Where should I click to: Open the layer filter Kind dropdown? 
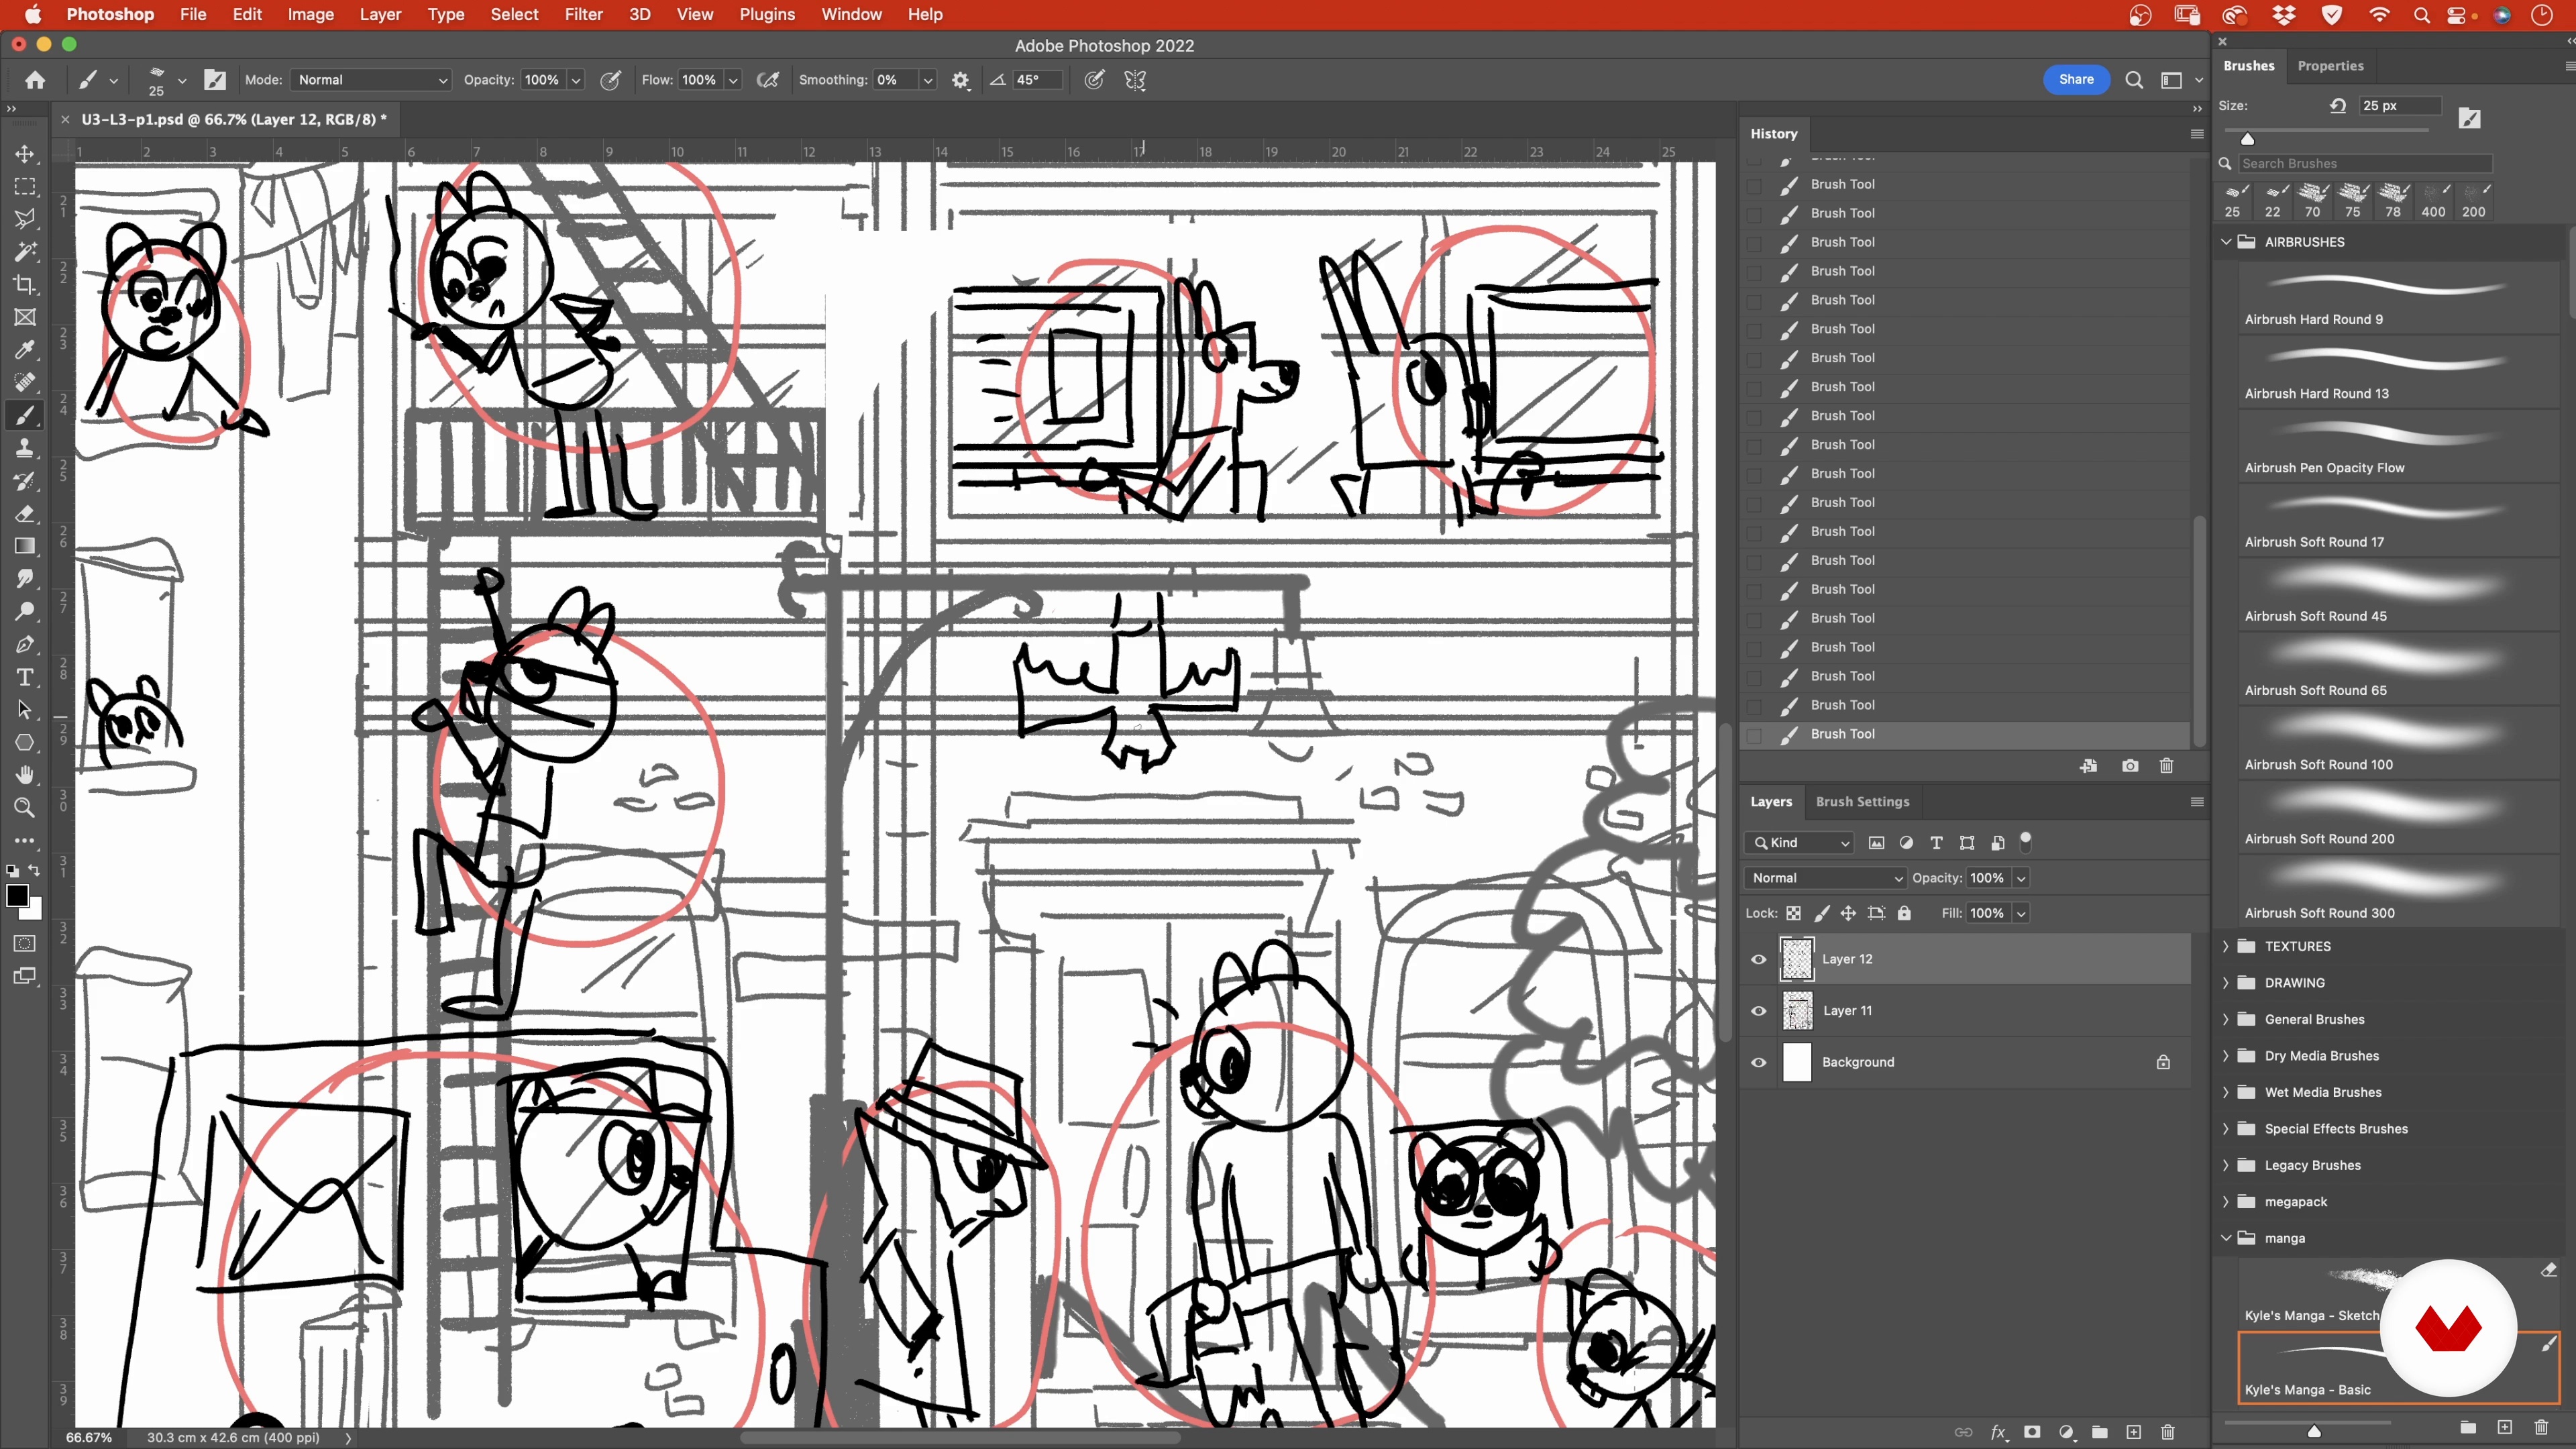click(x=1800, y=843)
